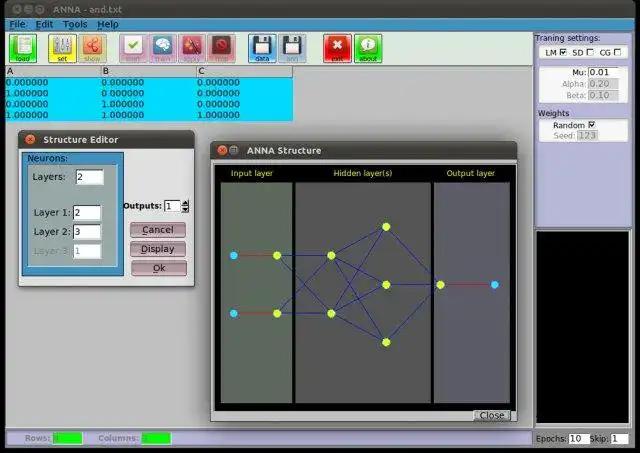The height and width of the screenshot is (453, 640).
Task: Toggle the Random weights checkbox
Action: pos(591,124)
